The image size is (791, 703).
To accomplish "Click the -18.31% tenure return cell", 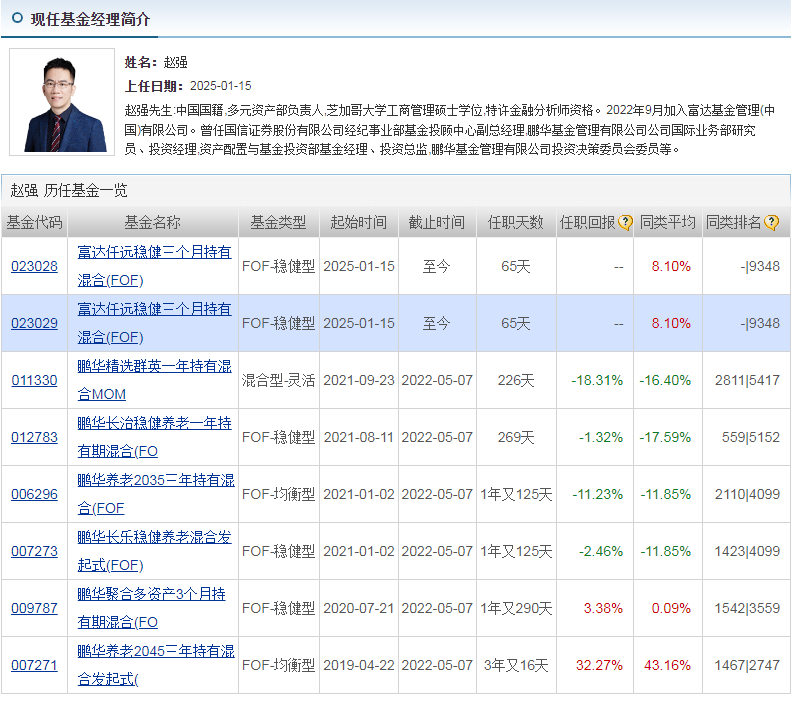I will coord(597,380).
